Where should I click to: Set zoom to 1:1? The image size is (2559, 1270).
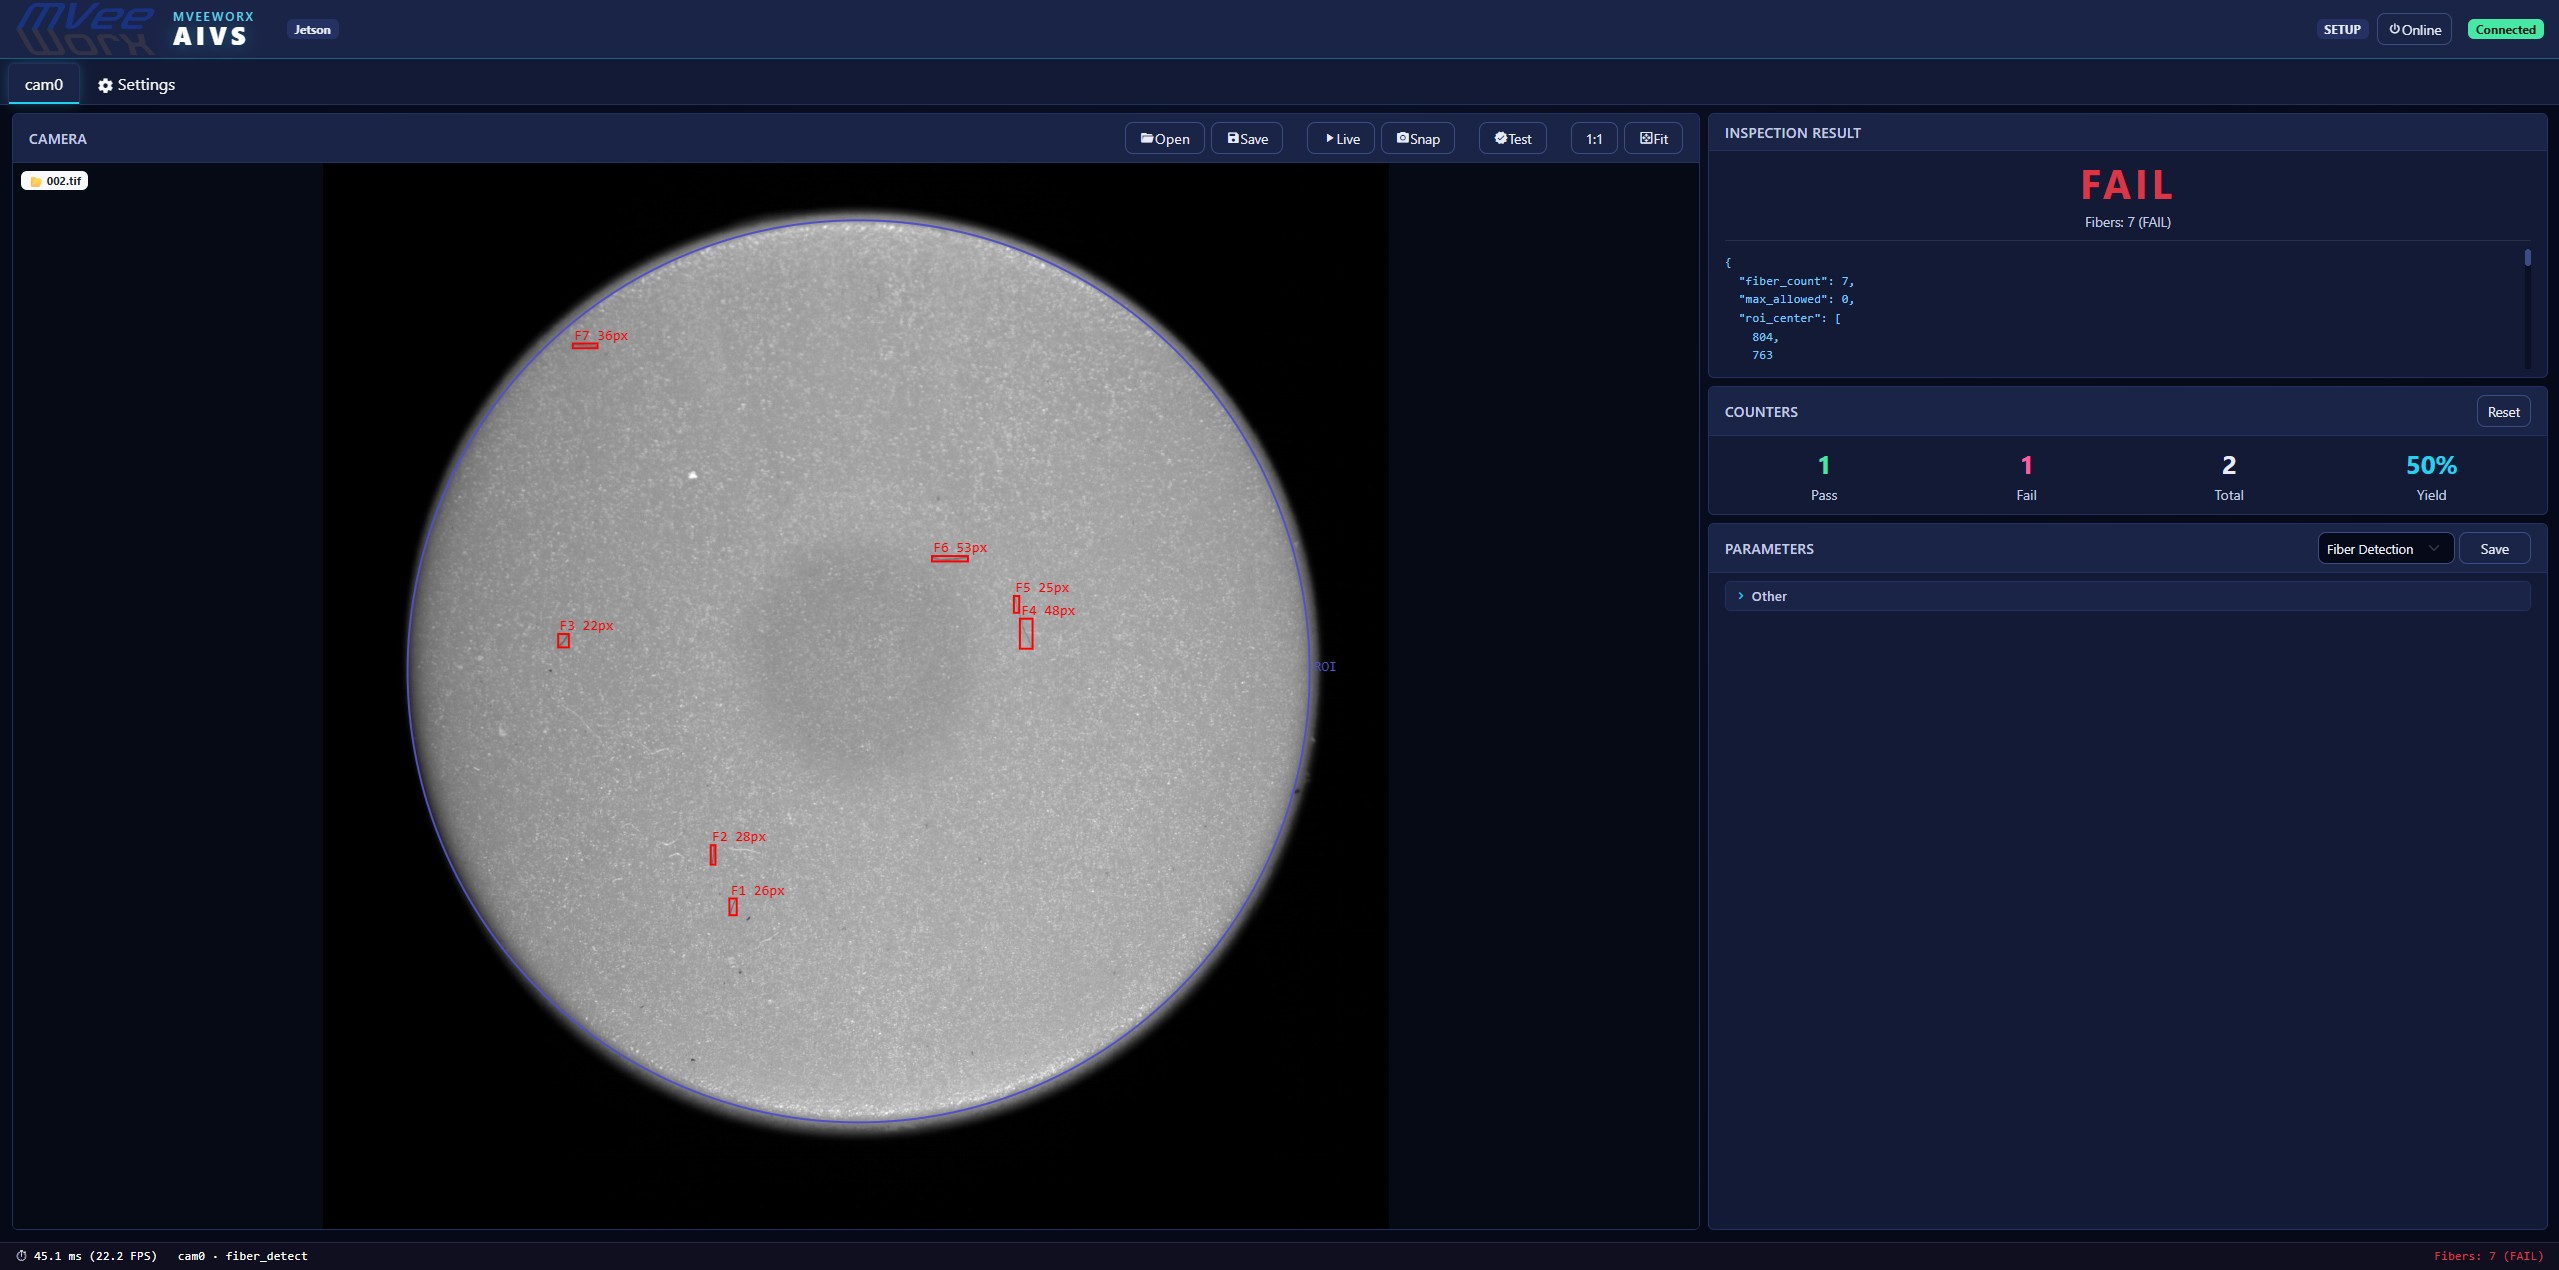[x=1593, y=138]
